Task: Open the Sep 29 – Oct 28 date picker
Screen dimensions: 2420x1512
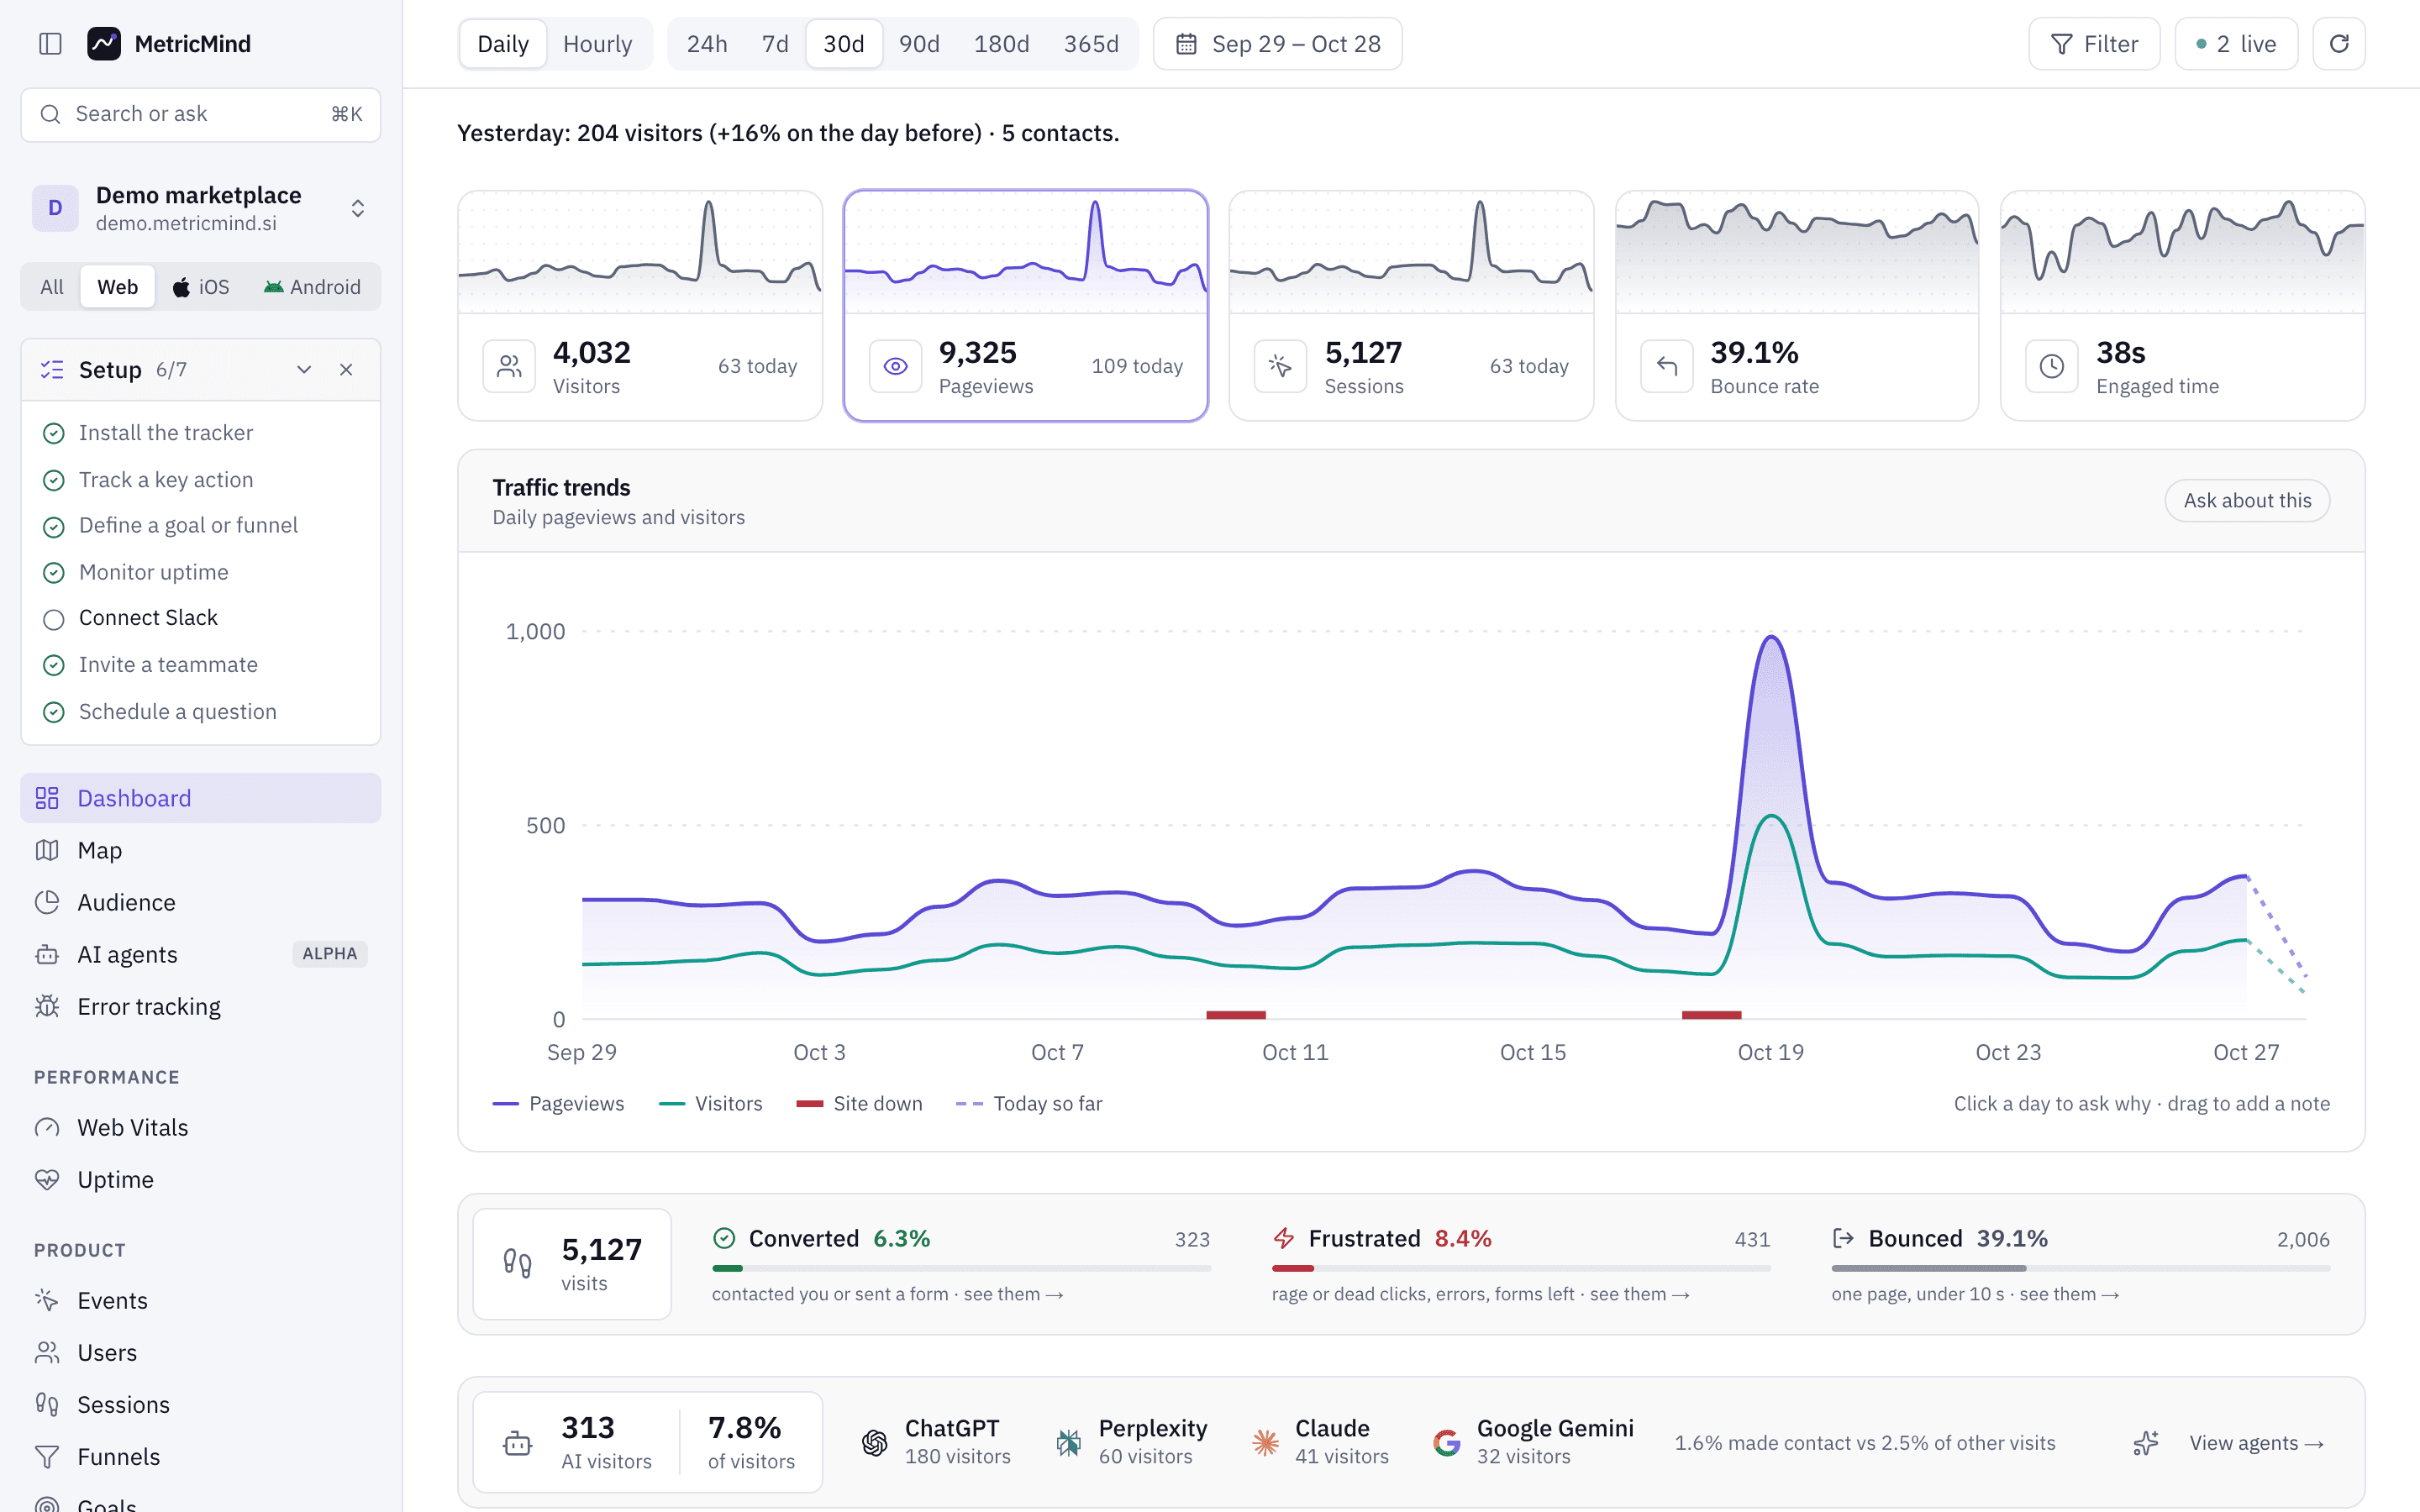Action: 1277,44
